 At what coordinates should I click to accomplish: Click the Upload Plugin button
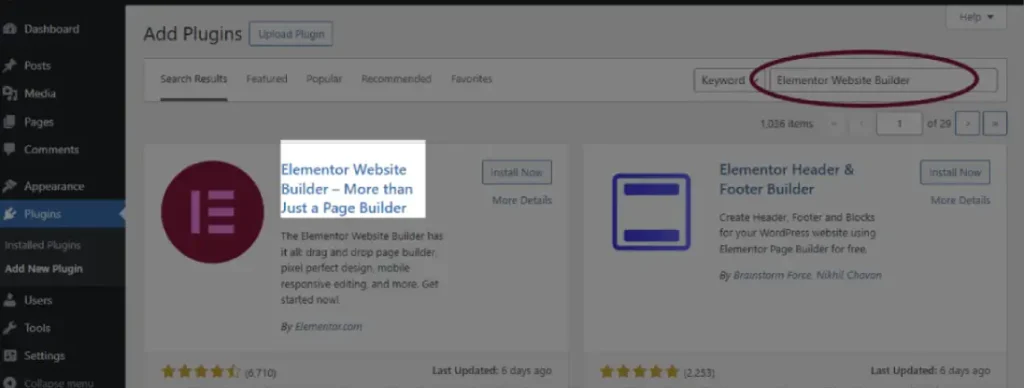click(291, 35)
